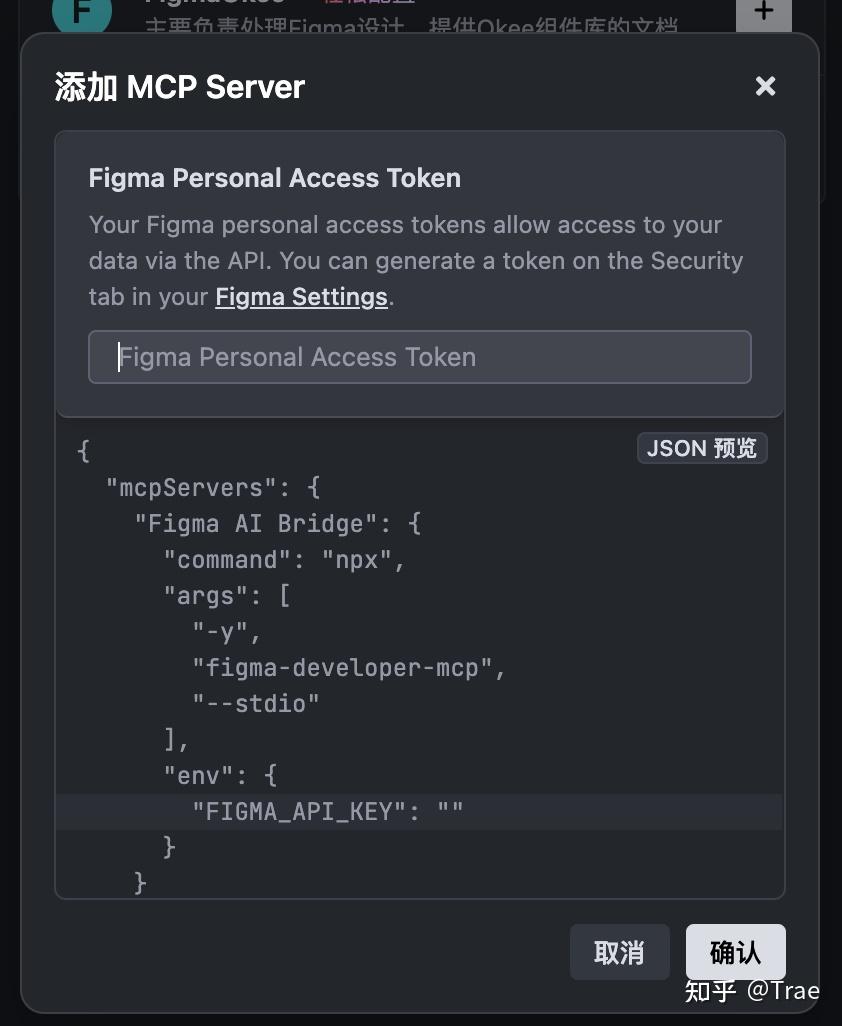
Task: Click the plus icon to add FigmaOkee
Action: click(763, 11)
